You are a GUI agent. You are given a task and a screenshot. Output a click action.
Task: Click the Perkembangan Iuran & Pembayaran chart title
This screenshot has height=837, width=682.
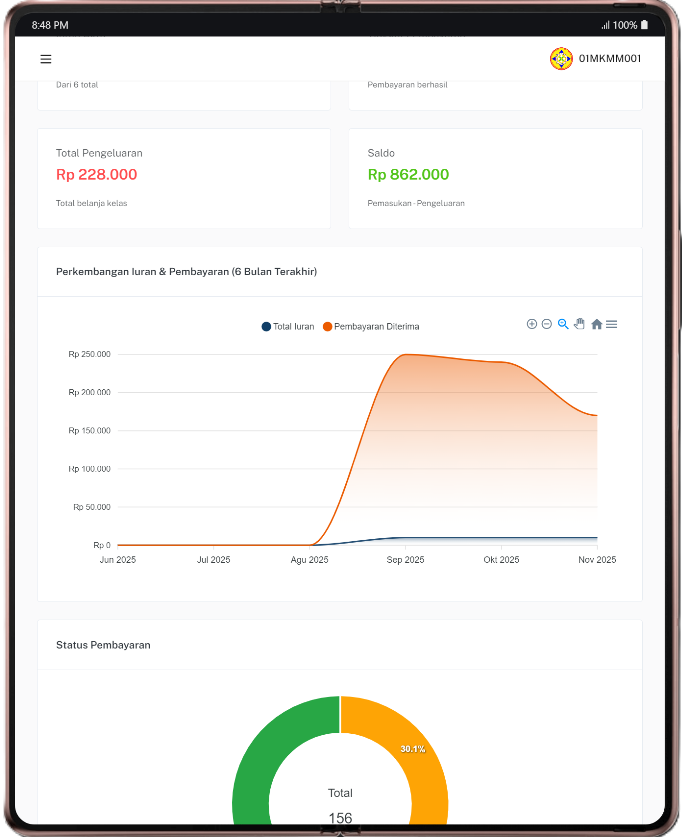[x=186, y=271]
